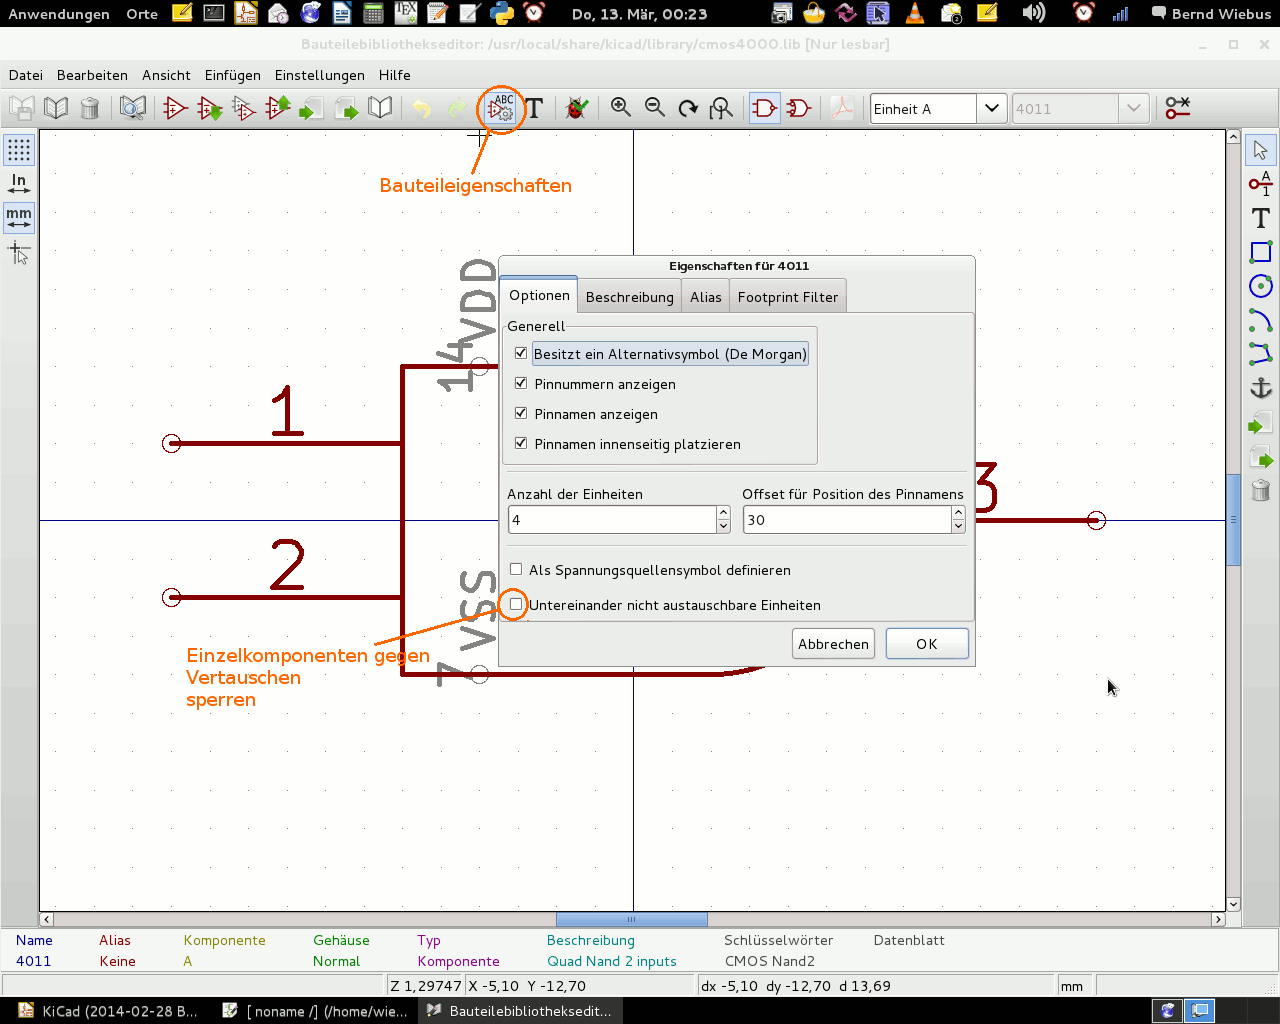This screenshot has width=1280, height=1024.
Task: Create a new component icon
Action: pos(176,108)
